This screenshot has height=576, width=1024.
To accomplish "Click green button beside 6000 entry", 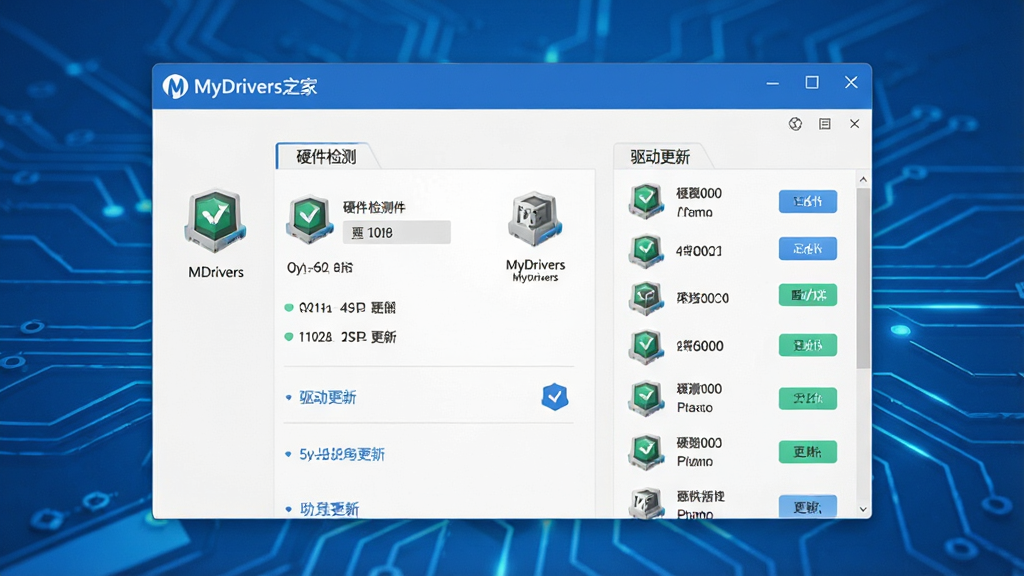I will [x=808, y=345].
